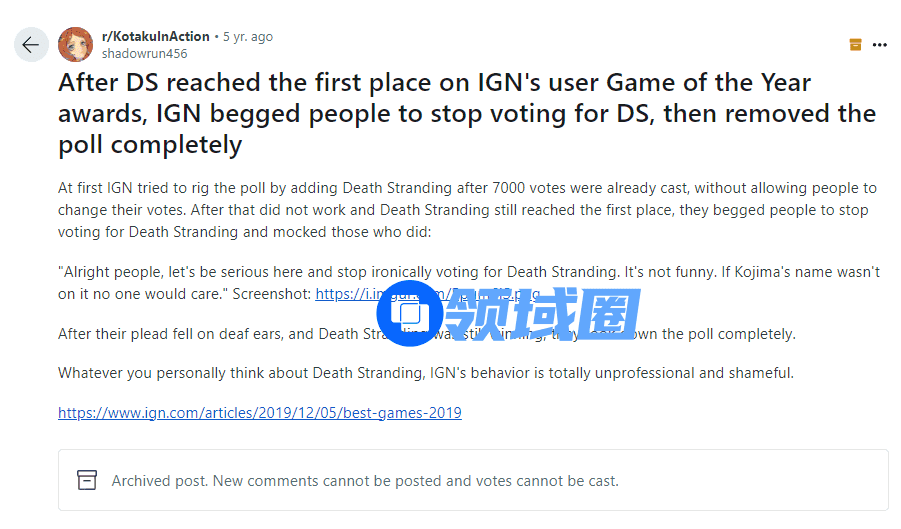Click the blue Chinese watermark text
Screen dimensions: 901x529
coord(542,313)
